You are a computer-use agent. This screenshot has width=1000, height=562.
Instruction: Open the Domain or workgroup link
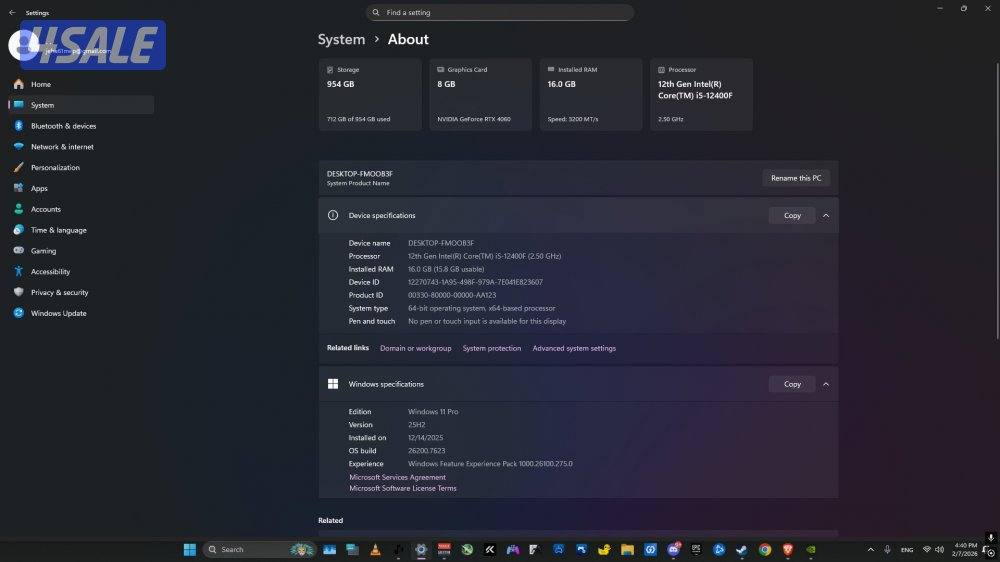click(x=416, y=348)
